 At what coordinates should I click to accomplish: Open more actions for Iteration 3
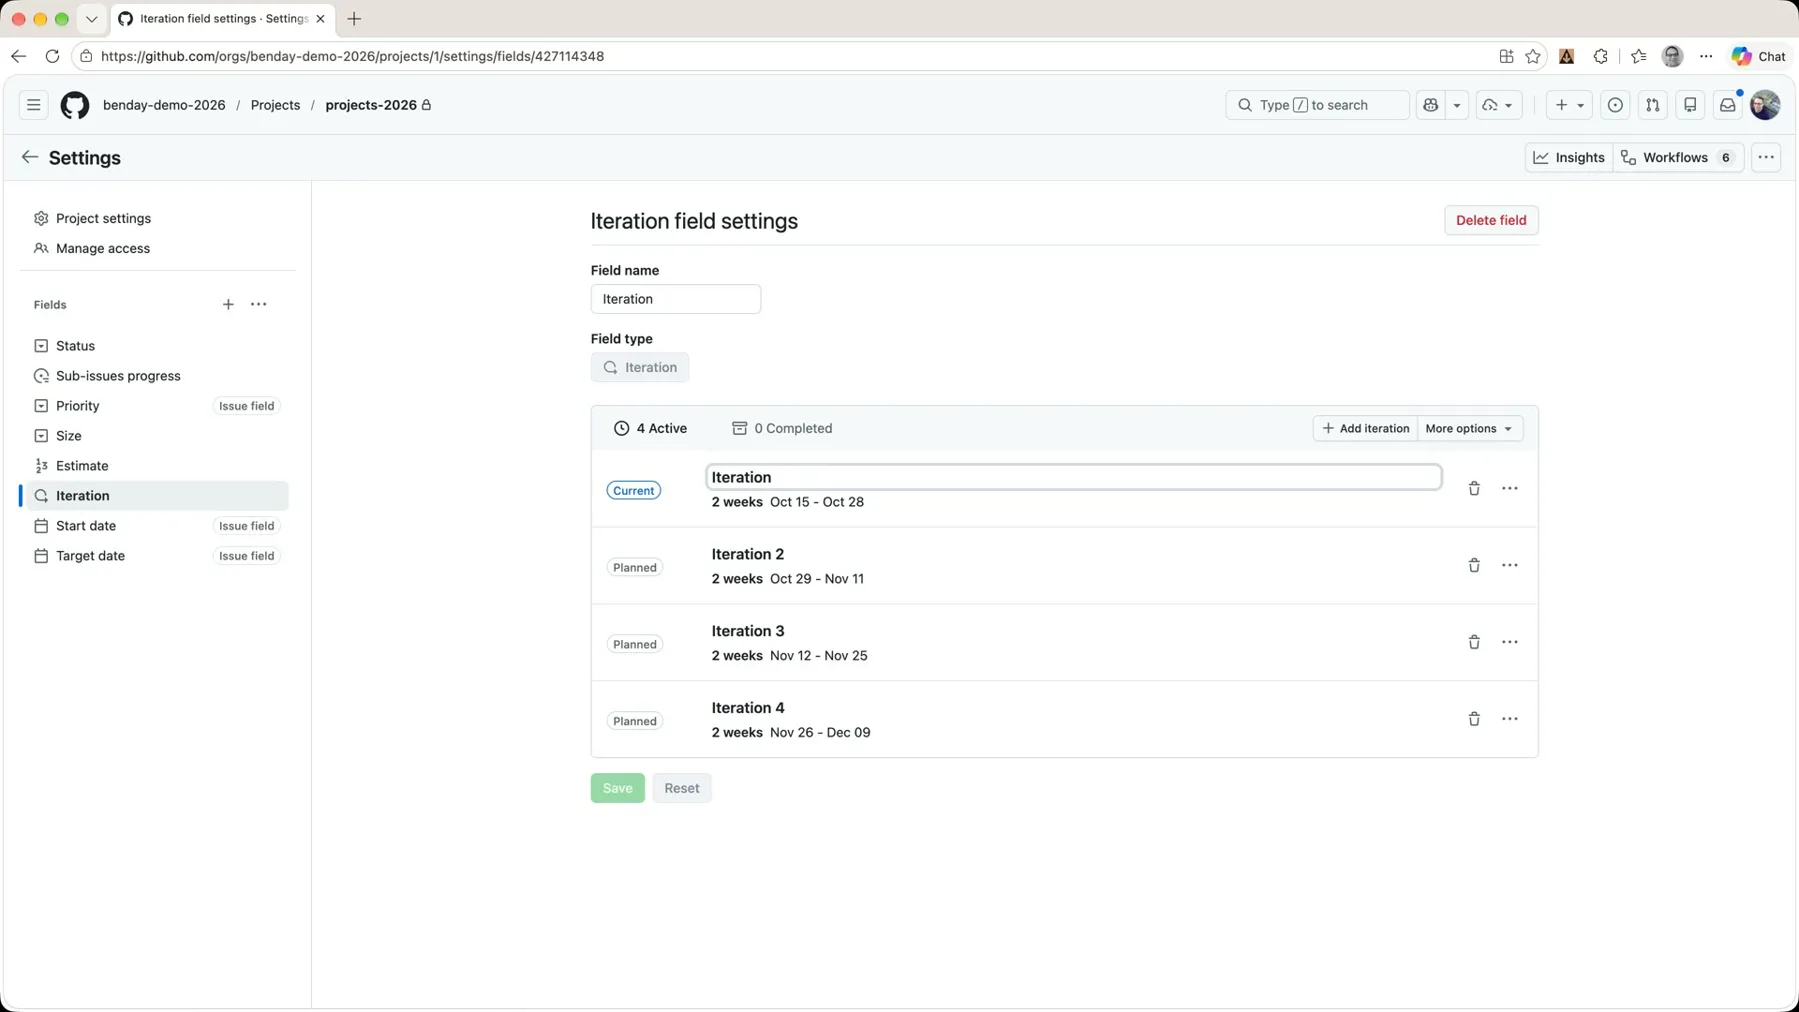click(x=1510, y=642)
